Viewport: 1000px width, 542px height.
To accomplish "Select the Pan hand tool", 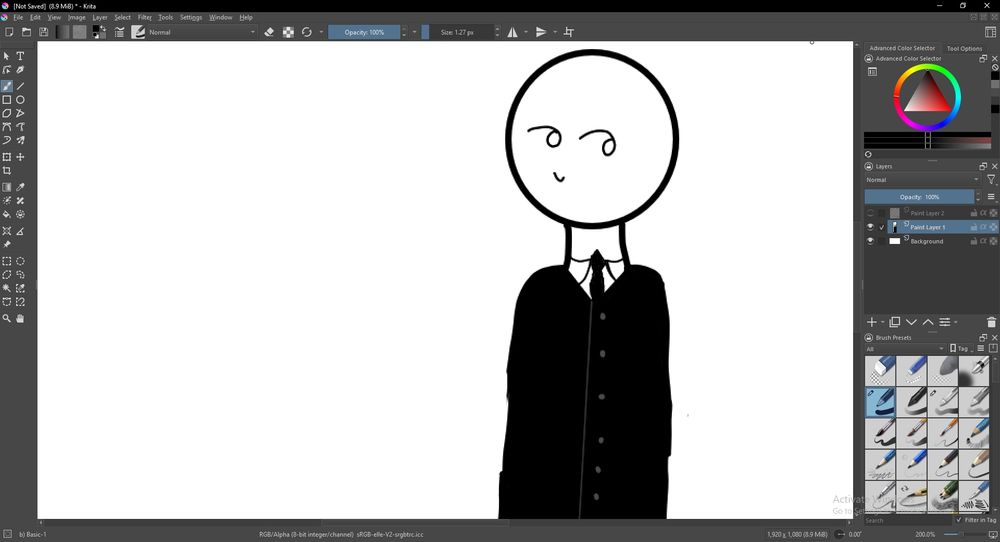I will click(20, 318).
